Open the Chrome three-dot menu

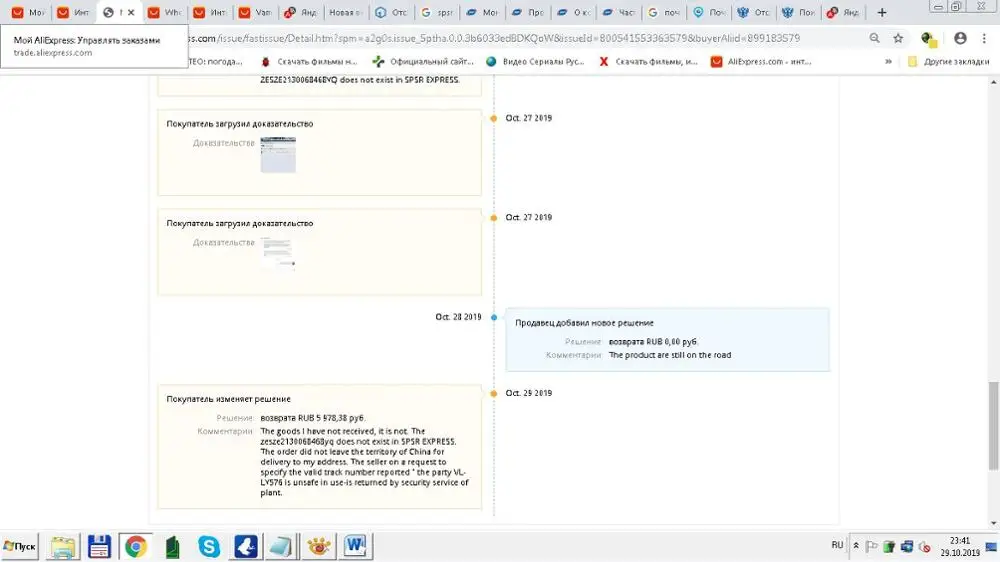coord(984,38)
